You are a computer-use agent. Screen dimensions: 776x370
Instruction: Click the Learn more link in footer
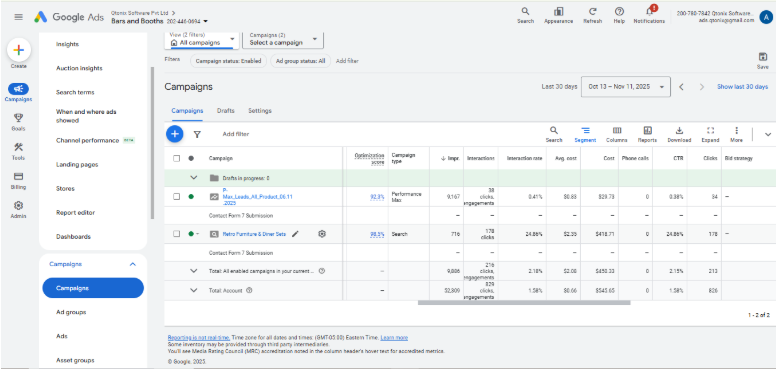click(394, 338)
